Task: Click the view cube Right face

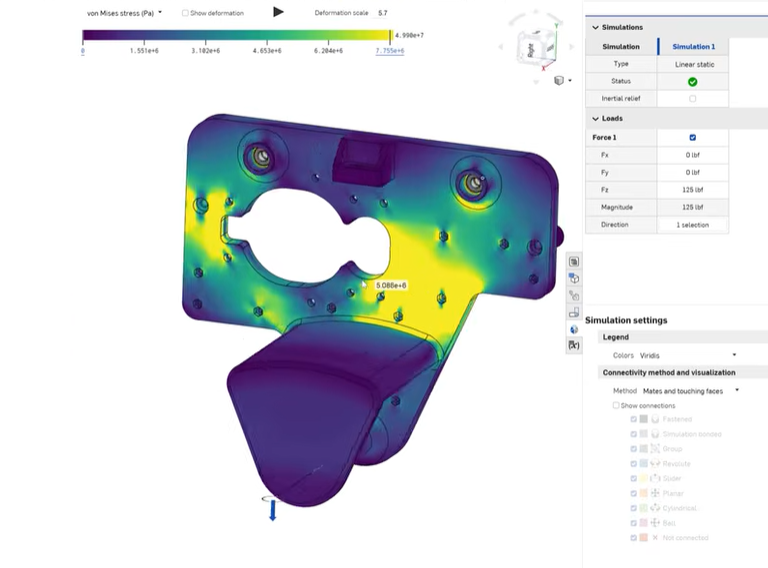Action: pos(532,47)
